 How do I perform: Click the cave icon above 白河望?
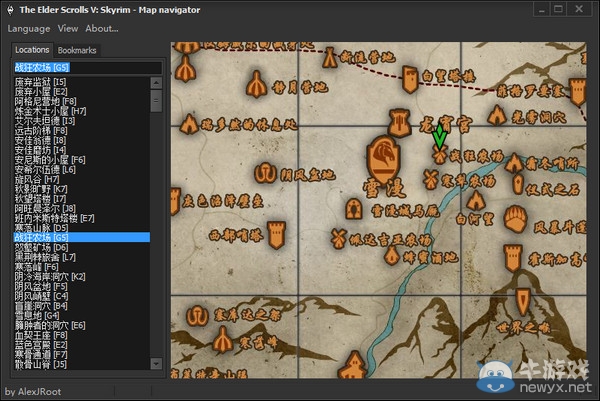(x=476, y=200)
